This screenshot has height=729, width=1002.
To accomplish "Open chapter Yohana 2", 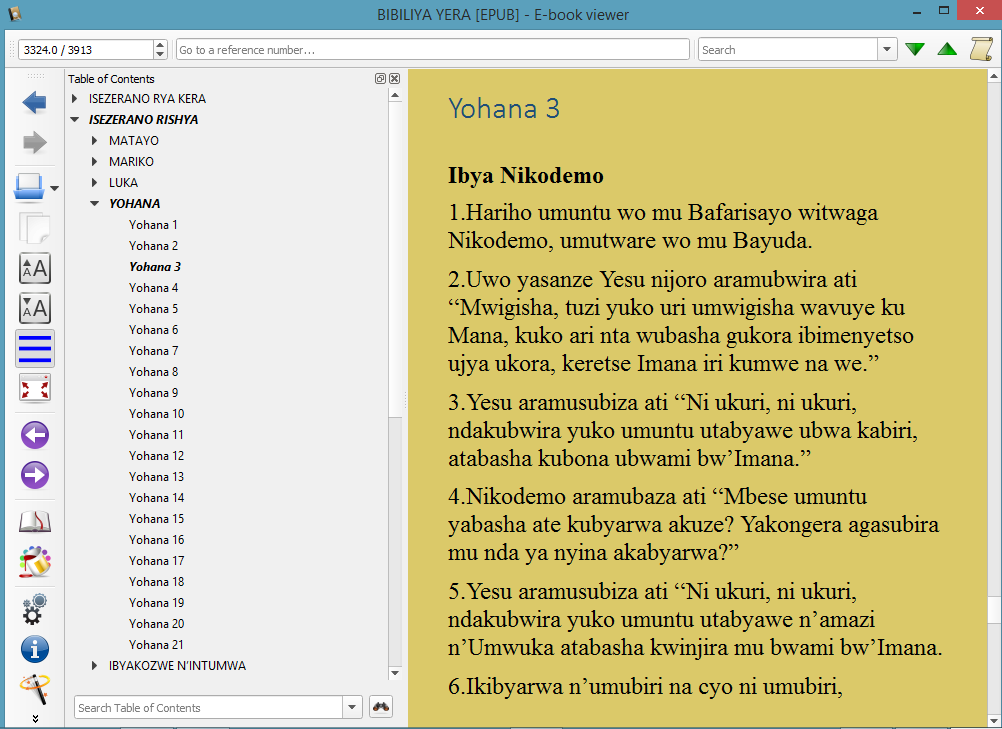I will [x=153, y=246].
